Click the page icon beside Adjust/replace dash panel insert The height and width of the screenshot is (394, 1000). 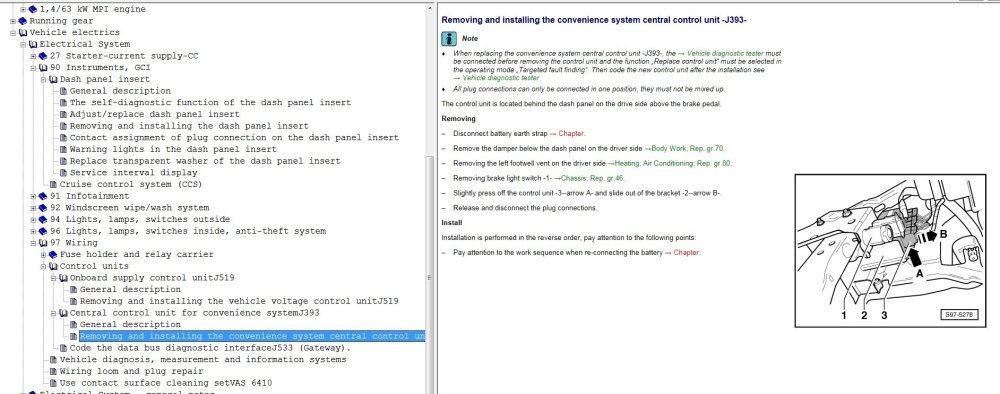64,114
